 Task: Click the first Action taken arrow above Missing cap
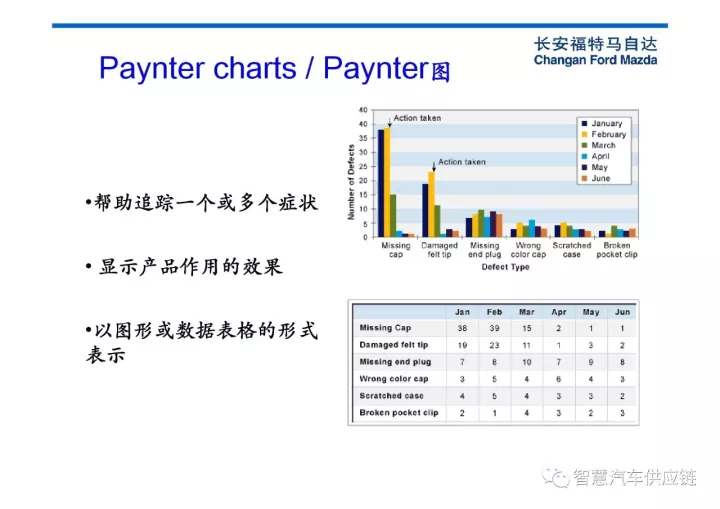[x=388, y=122]
